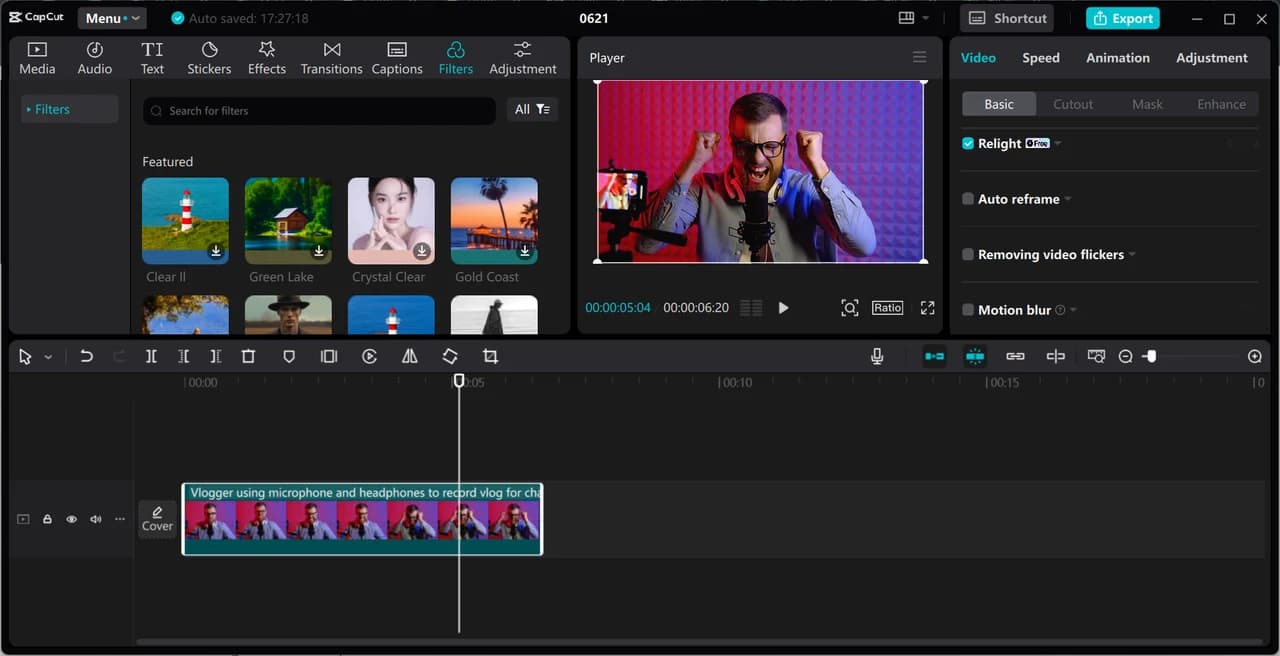This screenshot has width=1280, height=656.
Task: Switch to the Text panel
Action: pos(152,59)
